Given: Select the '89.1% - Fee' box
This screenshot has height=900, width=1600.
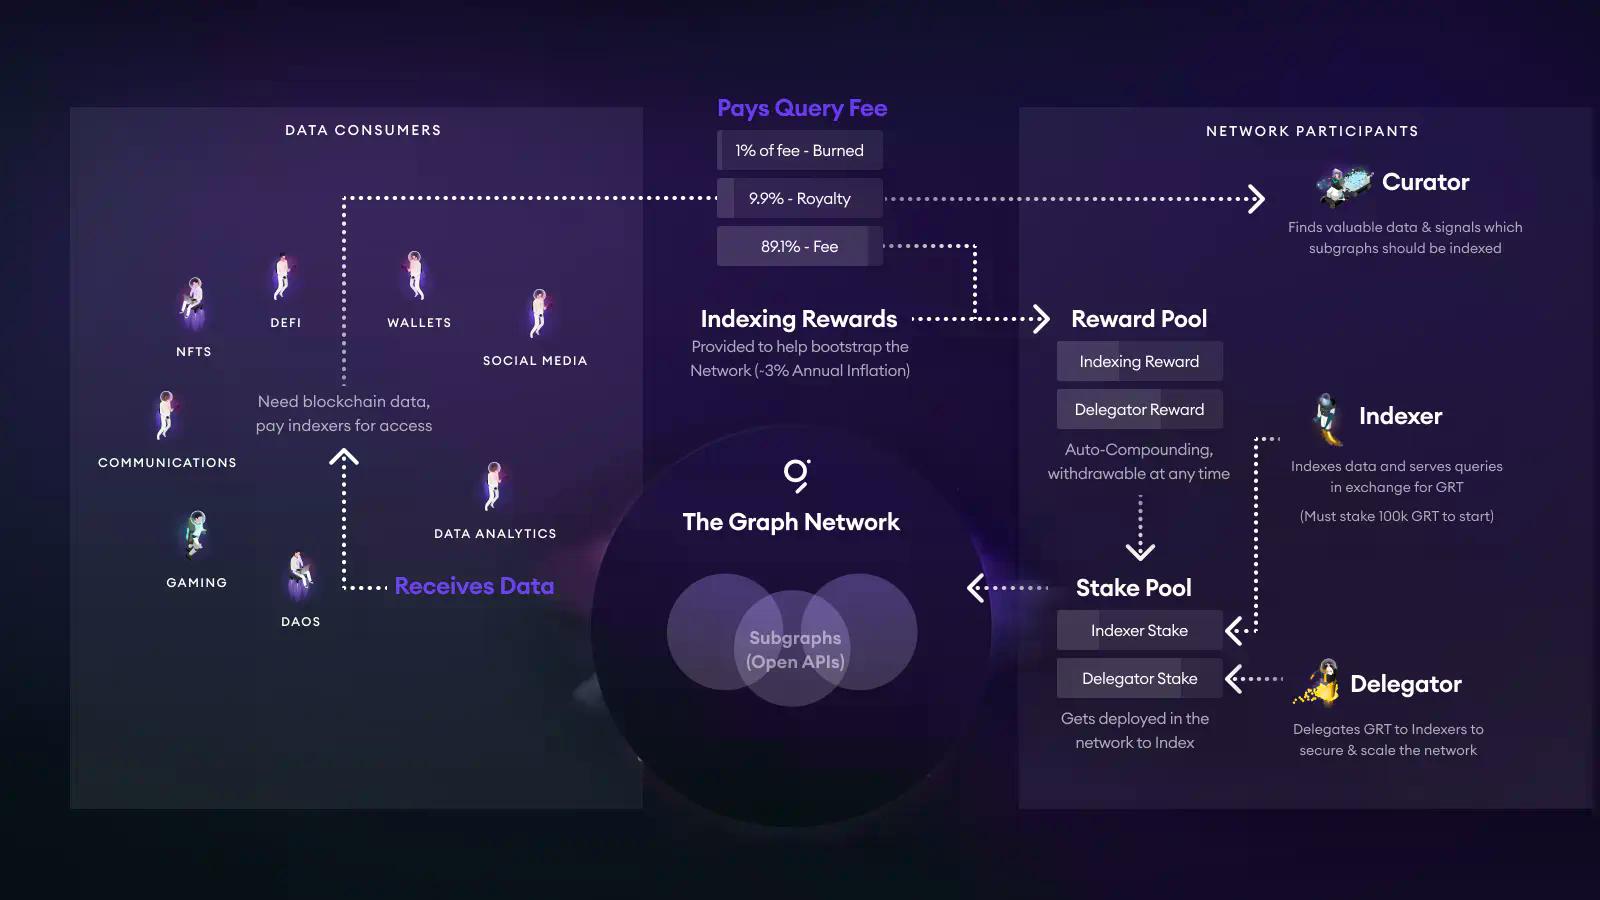Looking at the screenshot, I should pos(800,246).
